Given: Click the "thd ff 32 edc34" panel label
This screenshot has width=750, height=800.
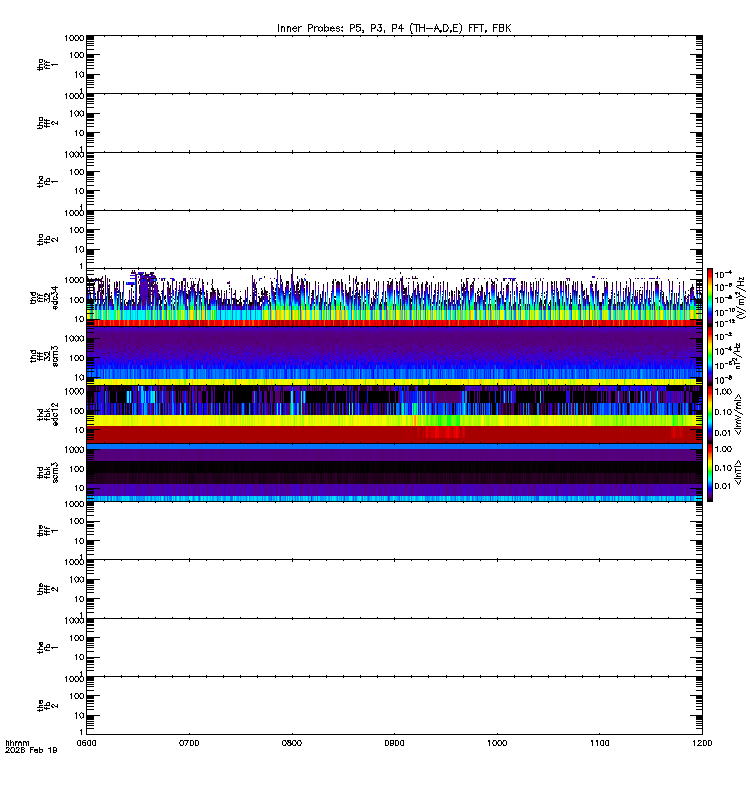Looking at the screenshot, I should pyautogui.click(x=44, y=297).
